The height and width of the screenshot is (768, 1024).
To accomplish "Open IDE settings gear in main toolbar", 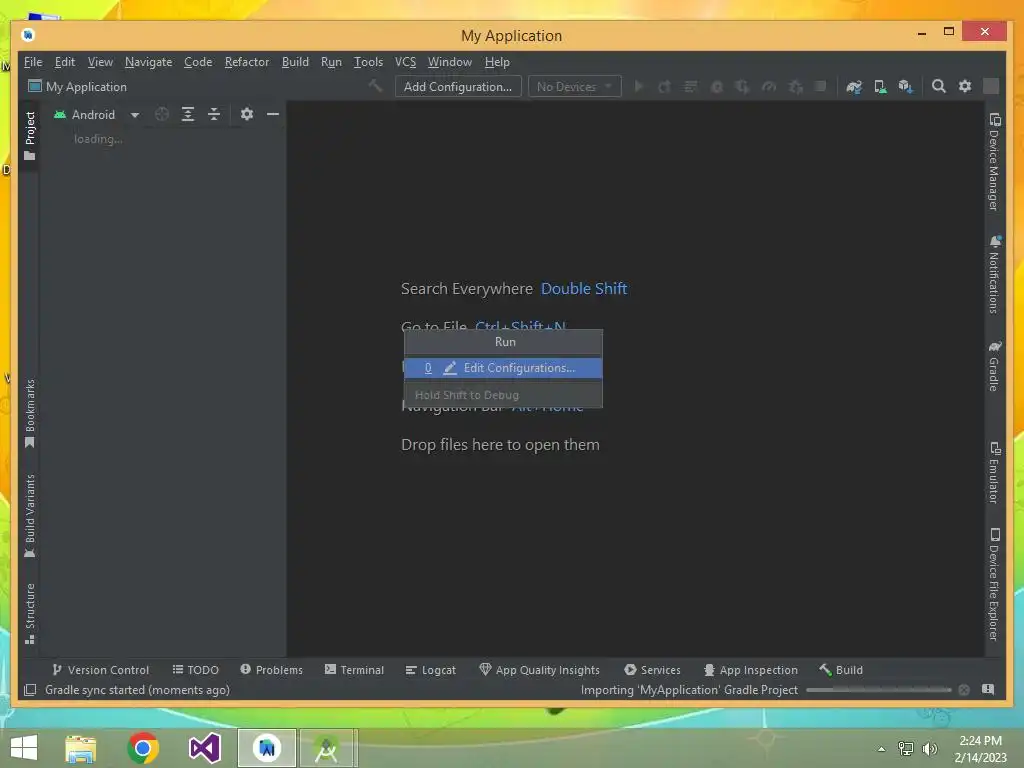I will click(965, 86).
